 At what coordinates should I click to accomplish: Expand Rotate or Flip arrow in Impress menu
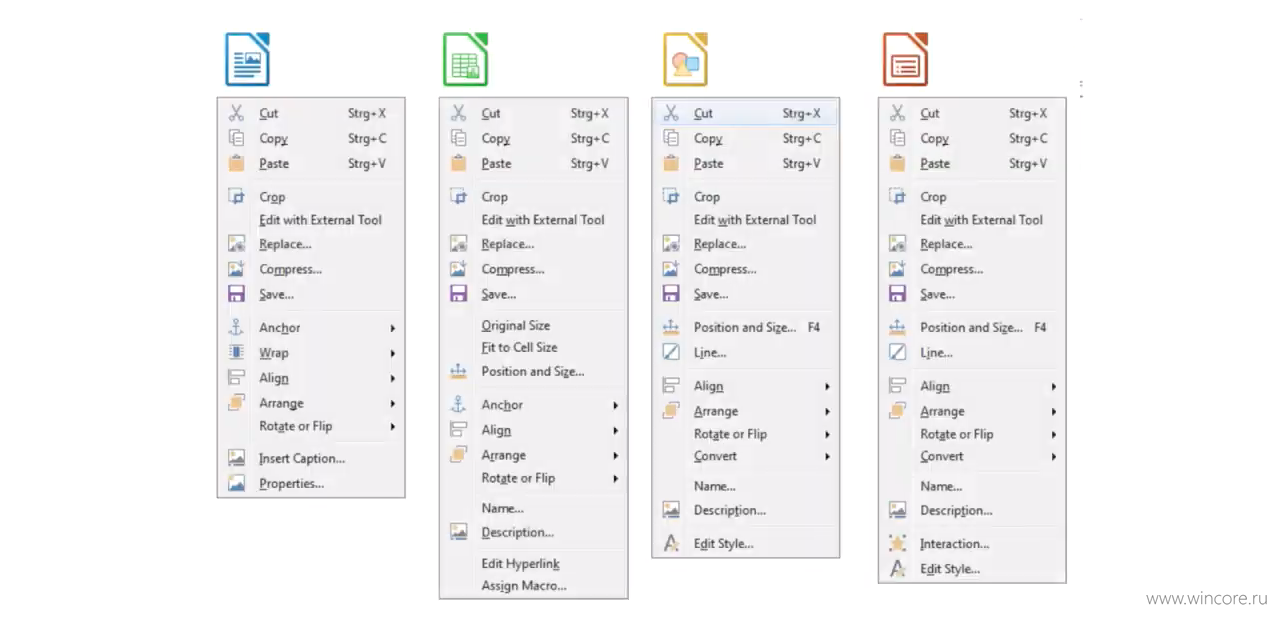(1054, 435)
